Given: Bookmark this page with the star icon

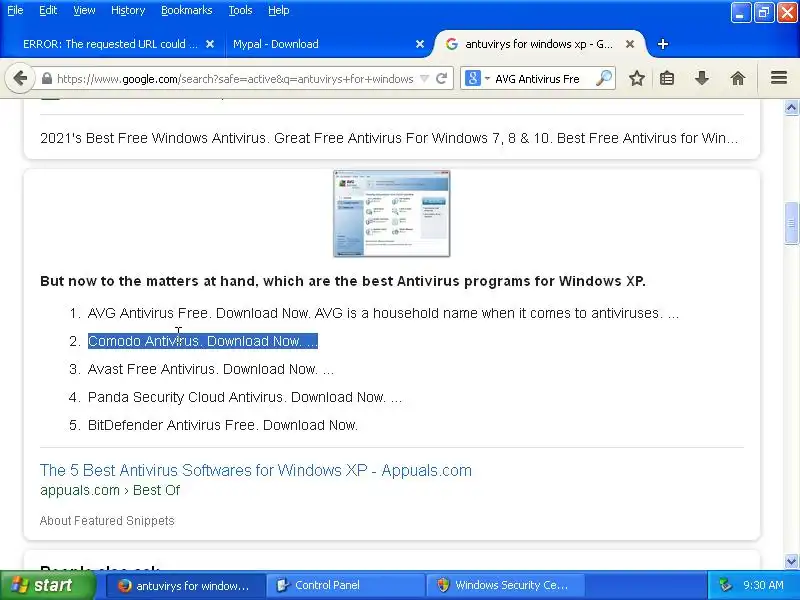Looking at the screenshot, I should pos(637,79).
